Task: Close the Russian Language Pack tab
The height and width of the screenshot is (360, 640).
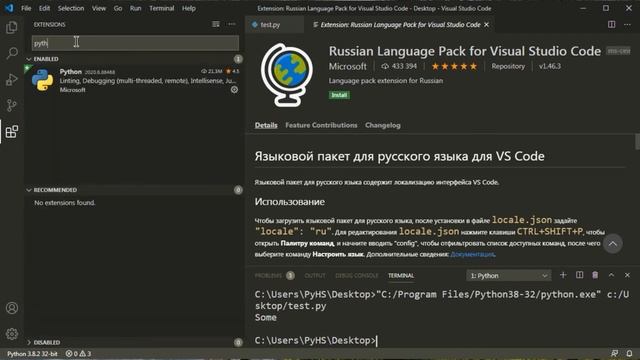Action: pos(487,25)
